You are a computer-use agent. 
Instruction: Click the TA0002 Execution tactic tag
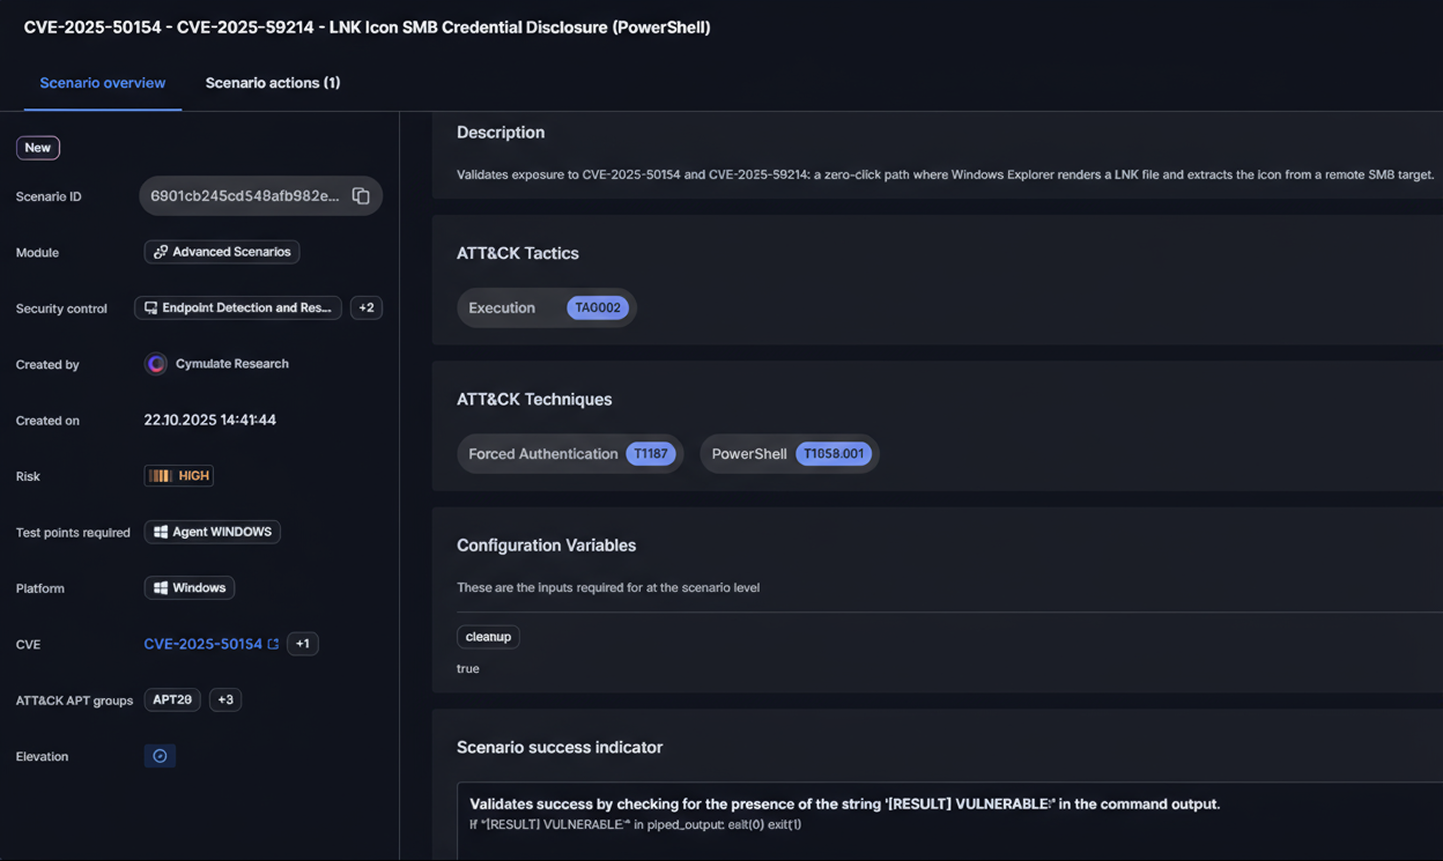tap(597, 308)
